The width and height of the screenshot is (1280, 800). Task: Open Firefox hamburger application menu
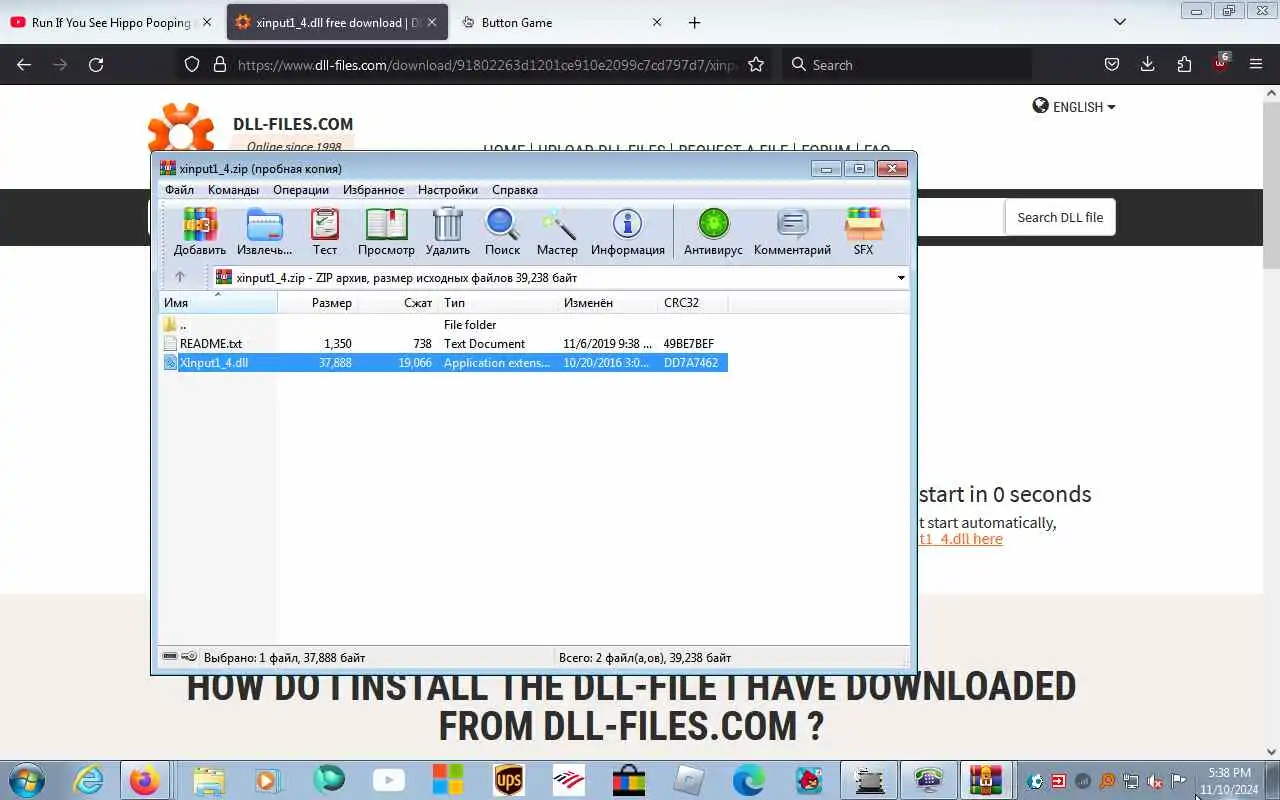(1256, 64)
